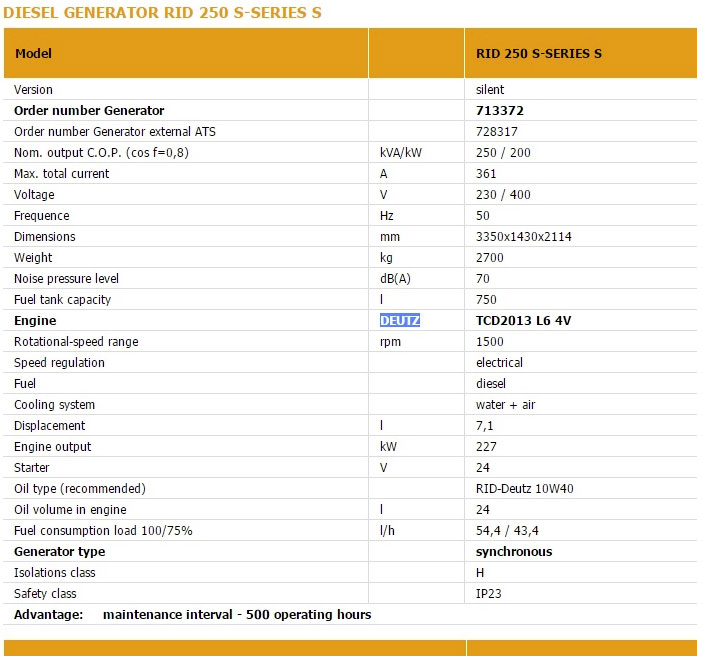
Task: Select engine model 'TCD2013 L6 4V'
Action: point(523,321)
